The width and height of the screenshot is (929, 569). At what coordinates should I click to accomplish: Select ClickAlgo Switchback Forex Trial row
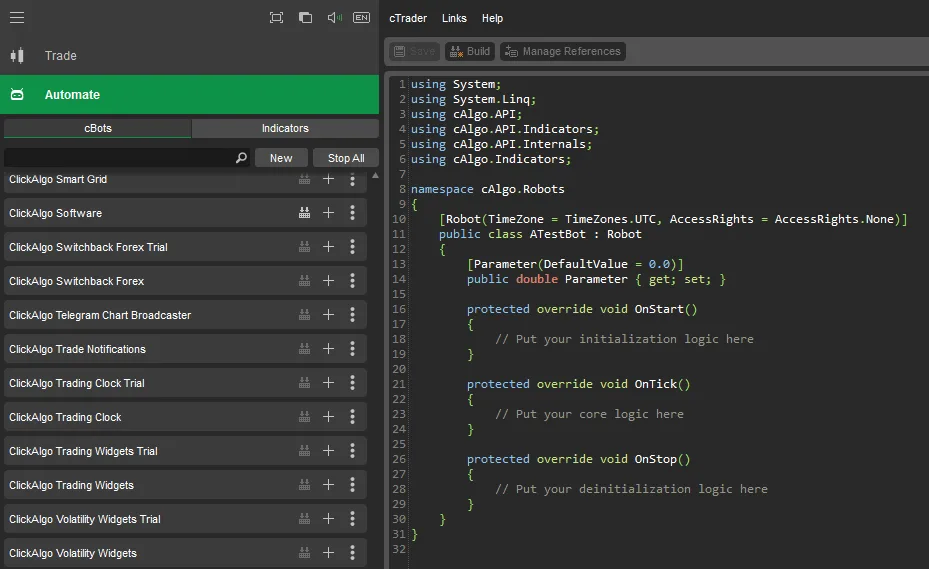185,247
